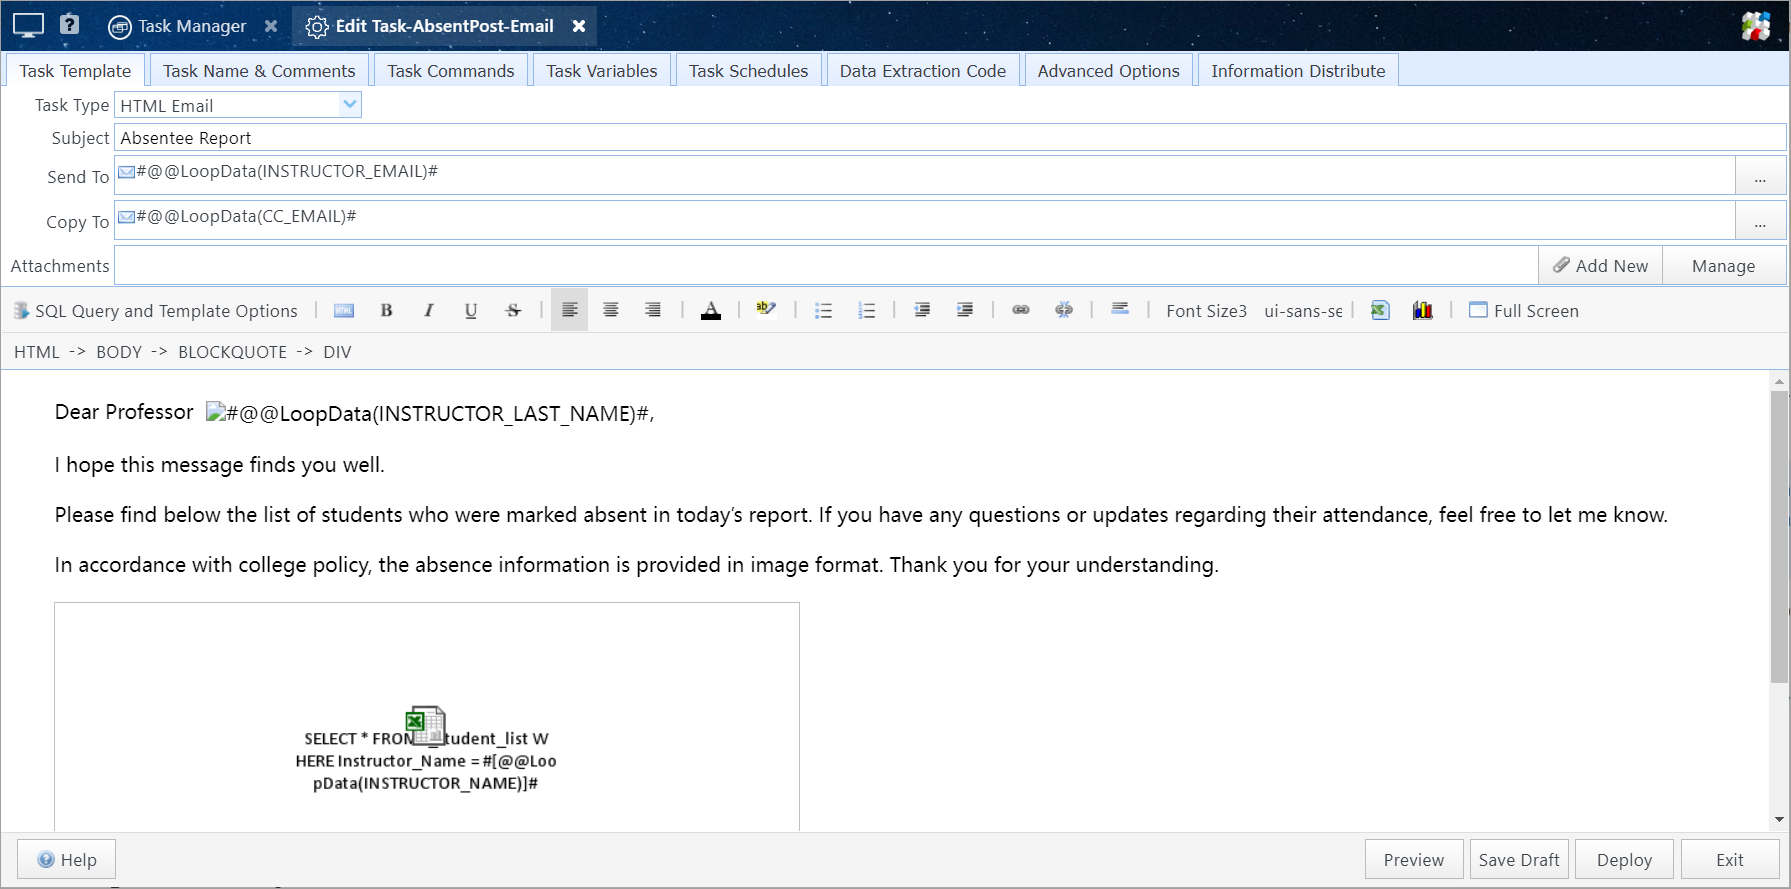Insert Excel table icon in toolbar
The width and height of the screenshot is (1791, 889).
click(x=1380, y=311)
